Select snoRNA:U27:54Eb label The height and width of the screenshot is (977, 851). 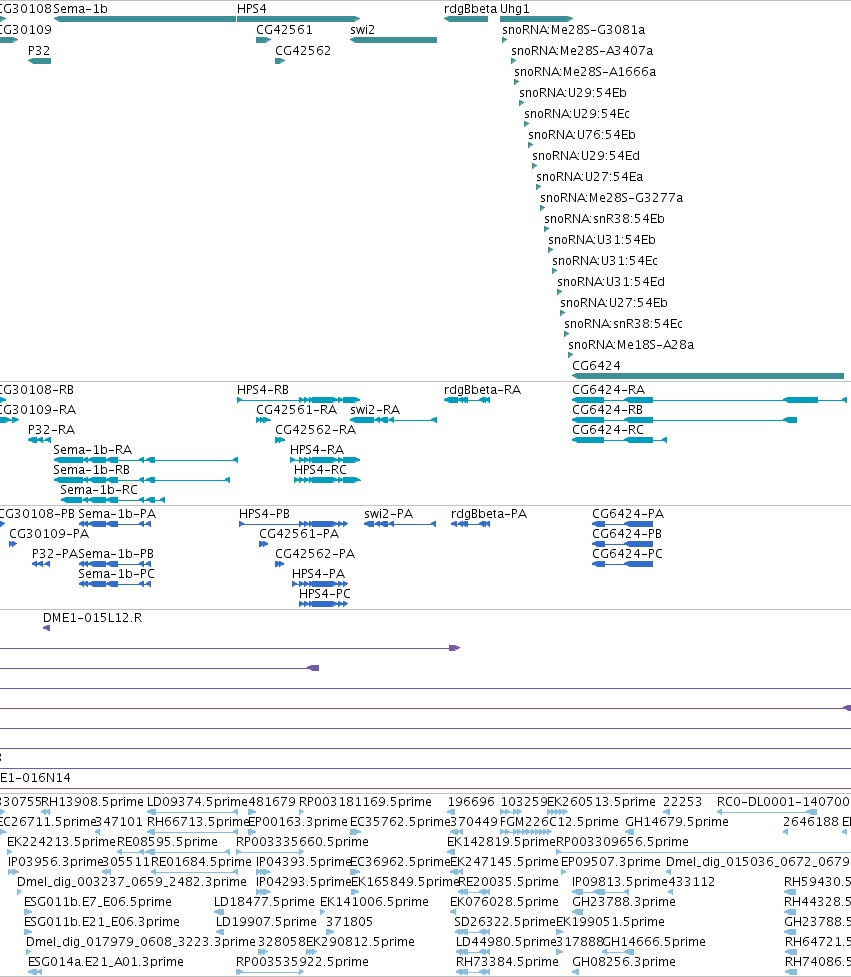tap(614, 303)
